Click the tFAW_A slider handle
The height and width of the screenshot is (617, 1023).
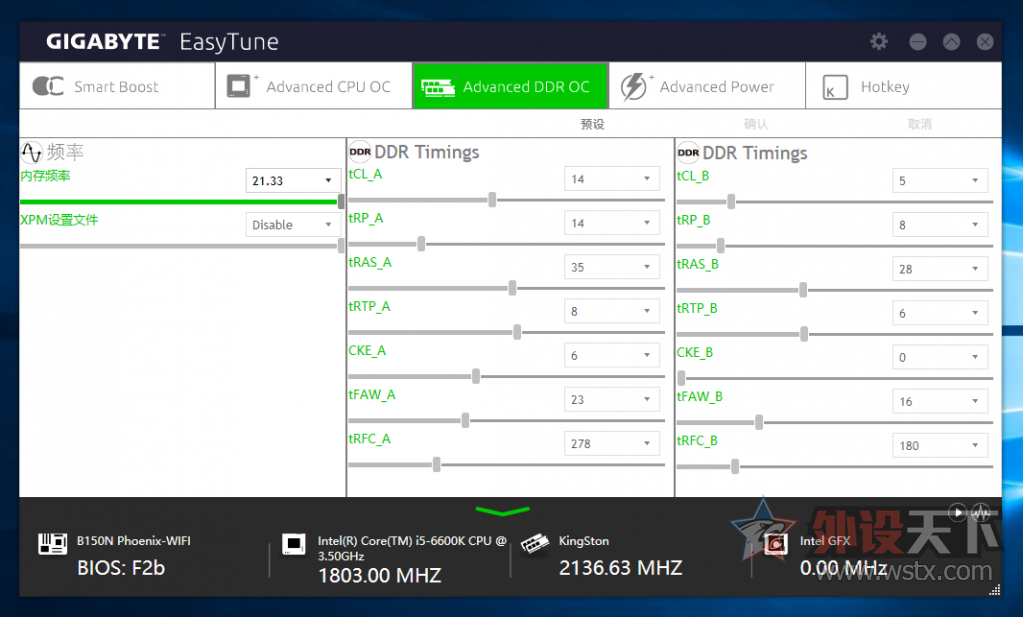(x=465, y=420)
